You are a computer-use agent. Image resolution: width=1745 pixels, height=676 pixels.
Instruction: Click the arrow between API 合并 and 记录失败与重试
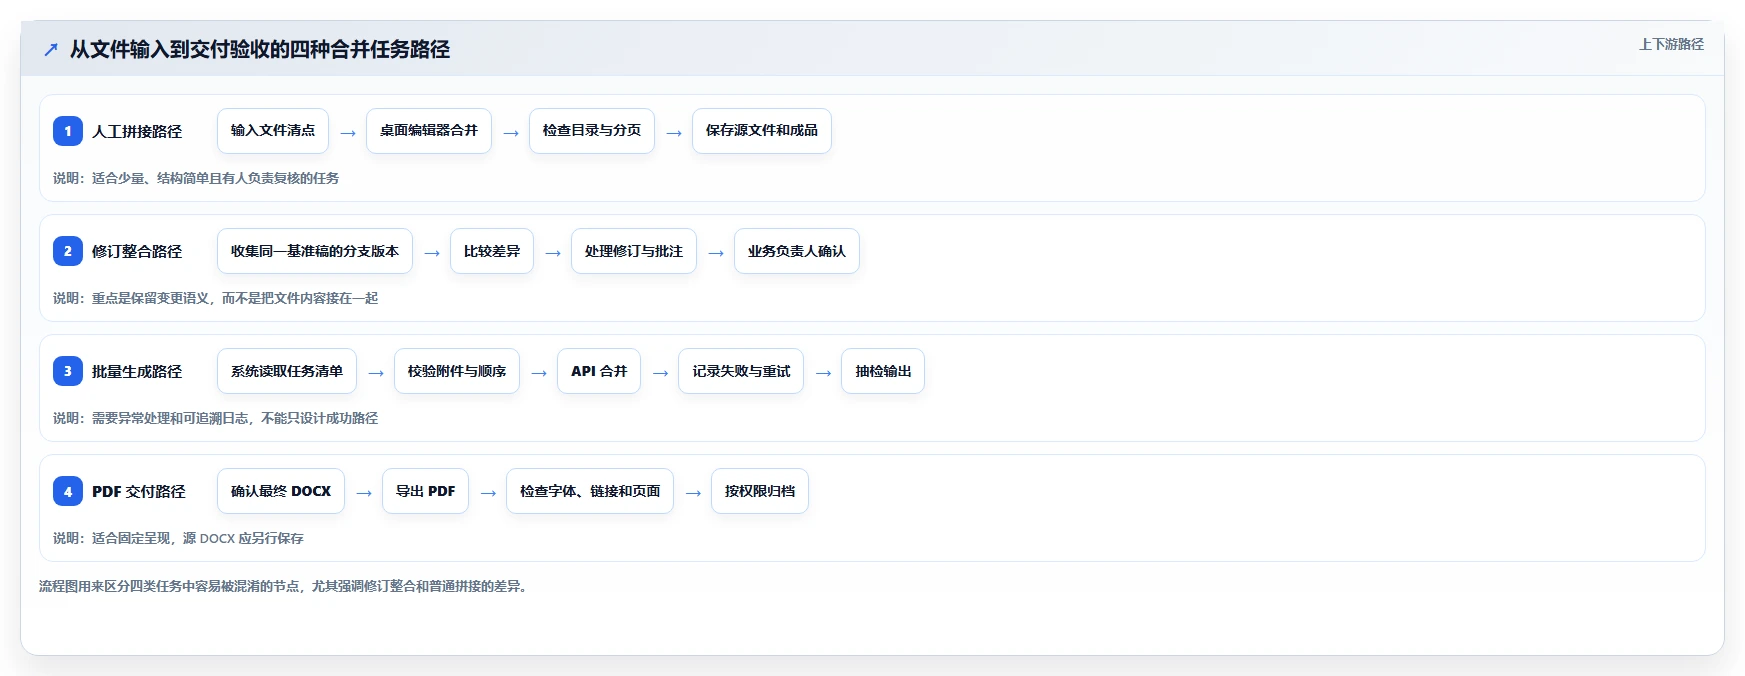coord(660,372)
